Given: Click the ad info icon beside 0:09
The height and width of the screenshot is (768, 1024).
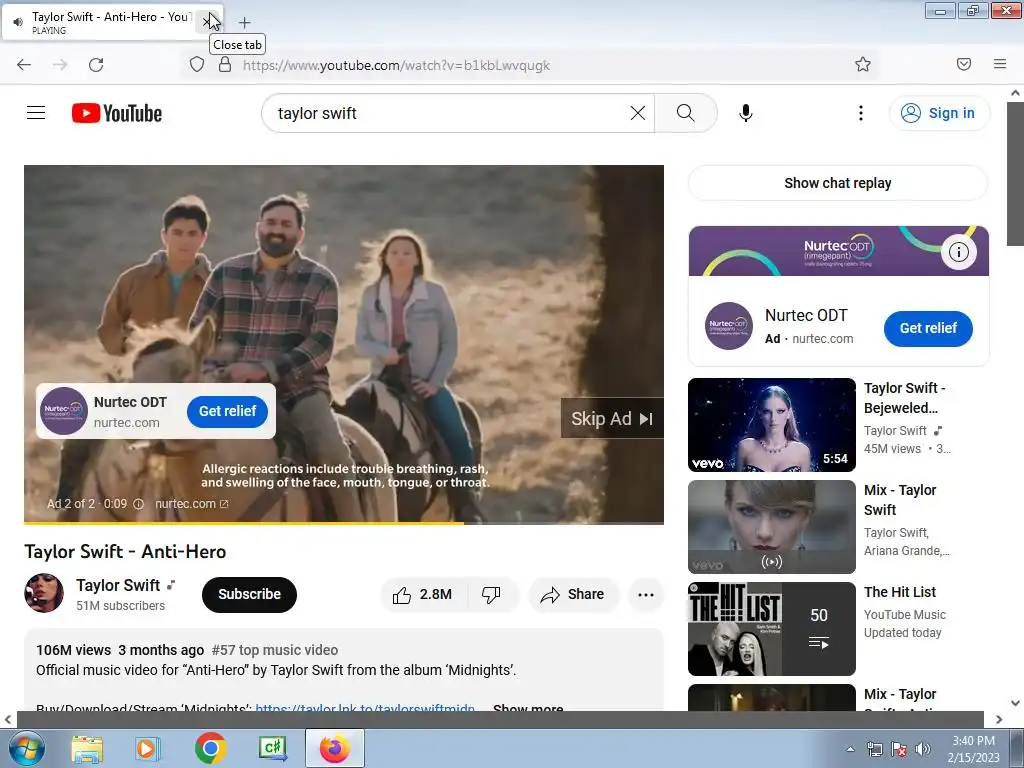Looking at the screenshot, I should click(x=138, y=504).
